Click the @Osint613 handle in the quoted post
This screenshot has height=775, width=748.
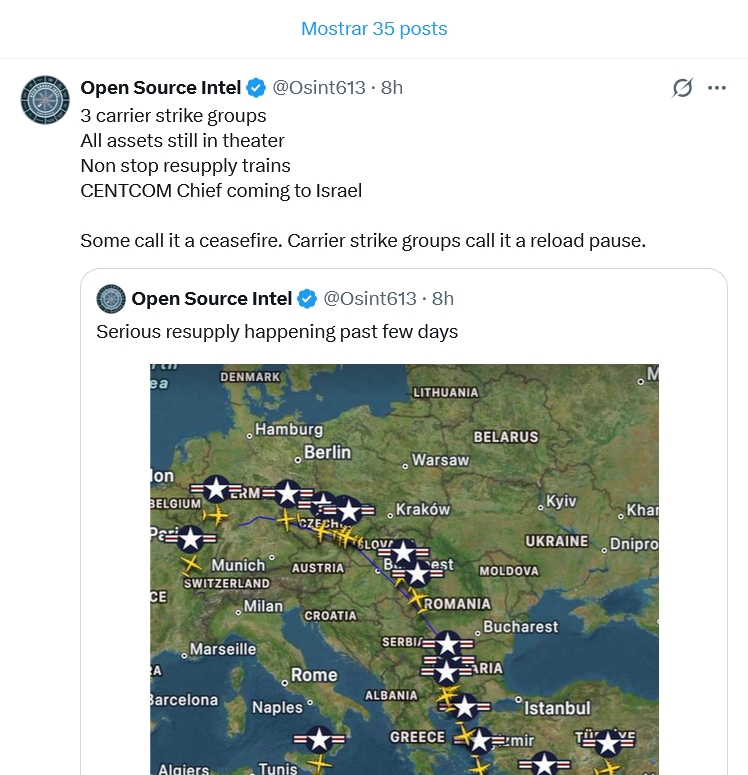(x=370, y=298)
